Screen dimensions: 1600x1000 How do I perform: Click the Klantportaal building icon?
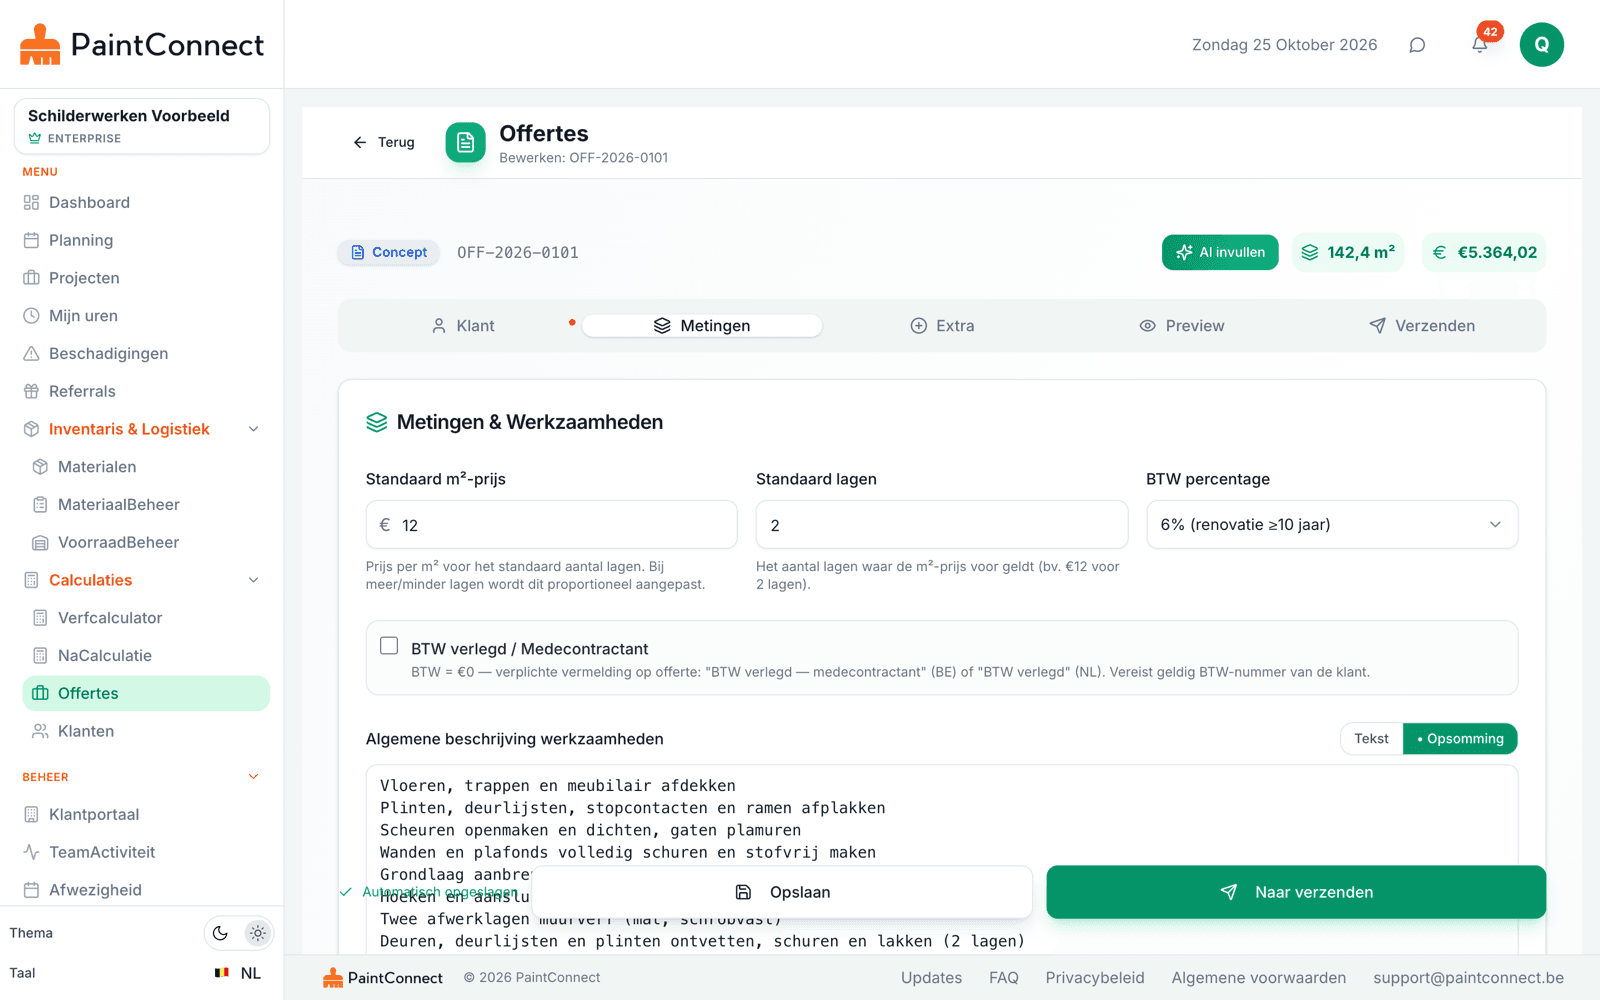pos(31,815)
